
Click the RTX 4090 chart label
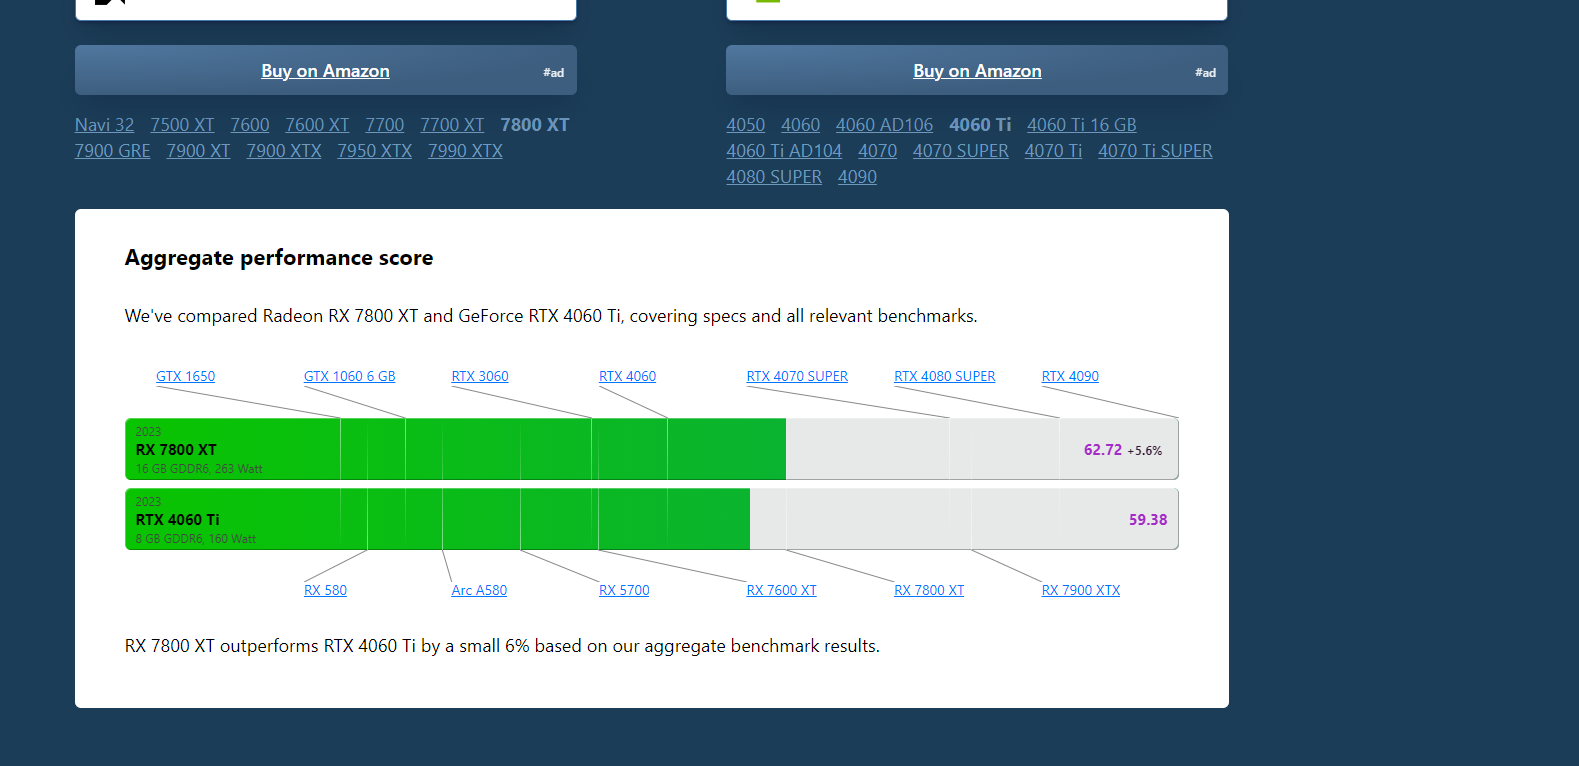pyautogui.click(x=1070, y=376)
